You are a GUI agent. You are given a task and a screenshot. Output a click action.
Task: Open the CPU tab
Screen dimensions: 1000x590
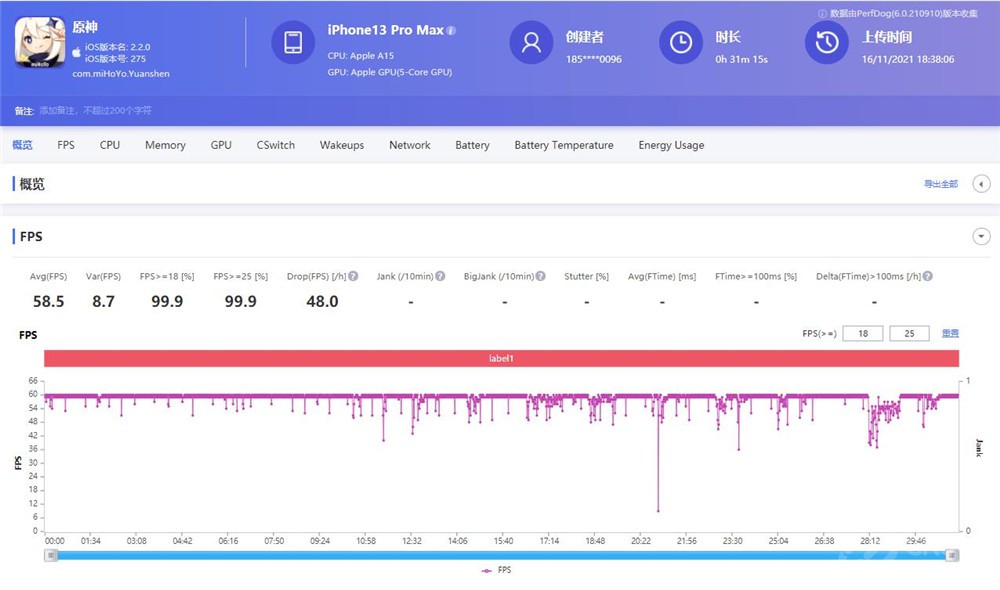pyautogui.click(x=110, y=145)
